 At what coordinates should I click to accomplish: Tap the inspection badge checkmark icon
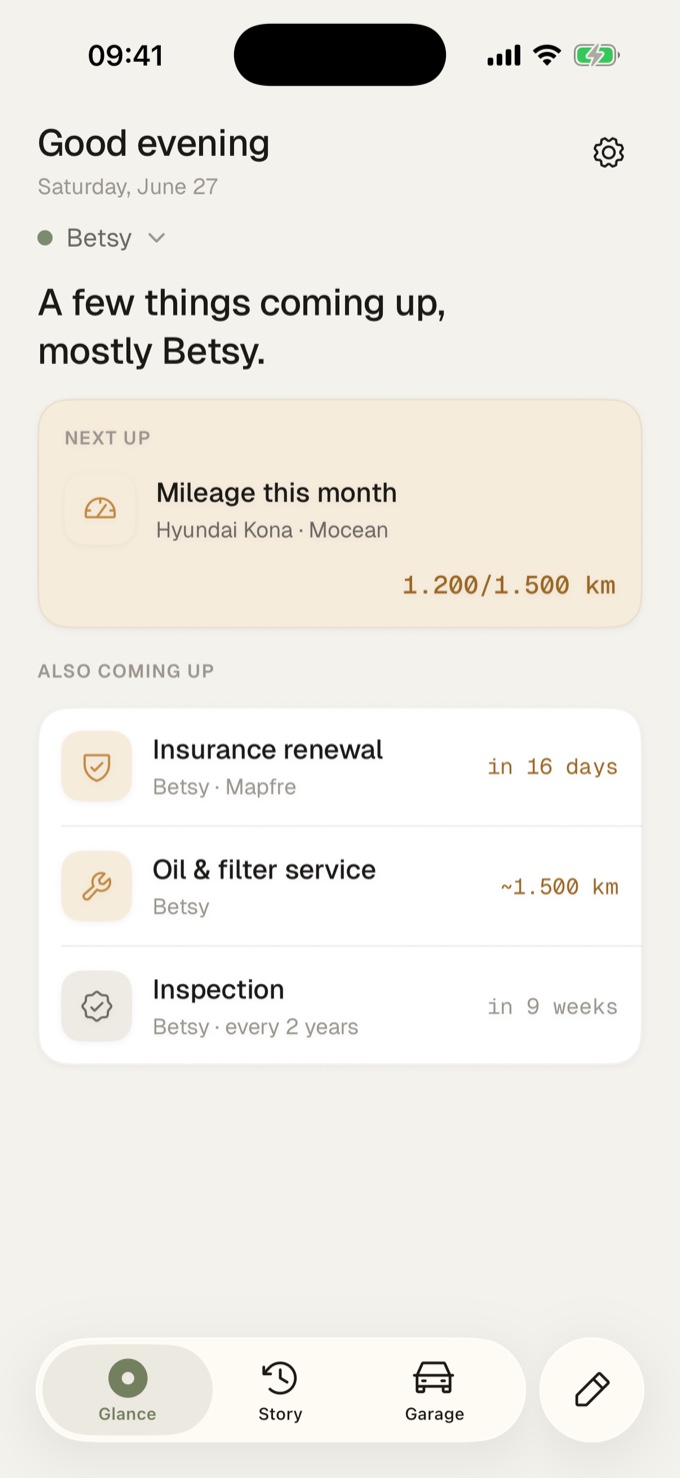click(x=96, y=1006)
